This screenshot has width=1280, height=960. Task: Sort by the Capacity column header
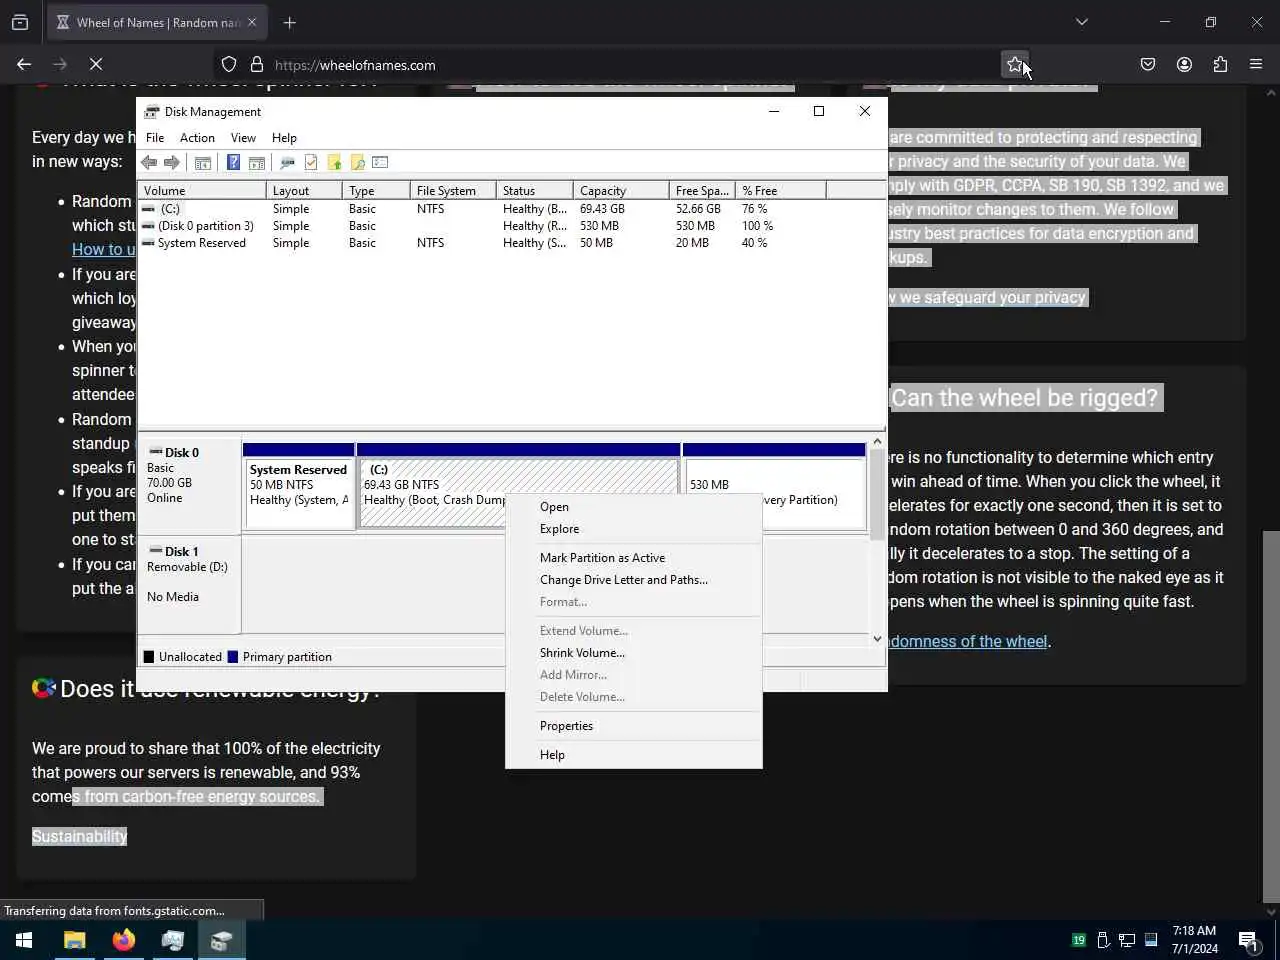coord(621,191)
